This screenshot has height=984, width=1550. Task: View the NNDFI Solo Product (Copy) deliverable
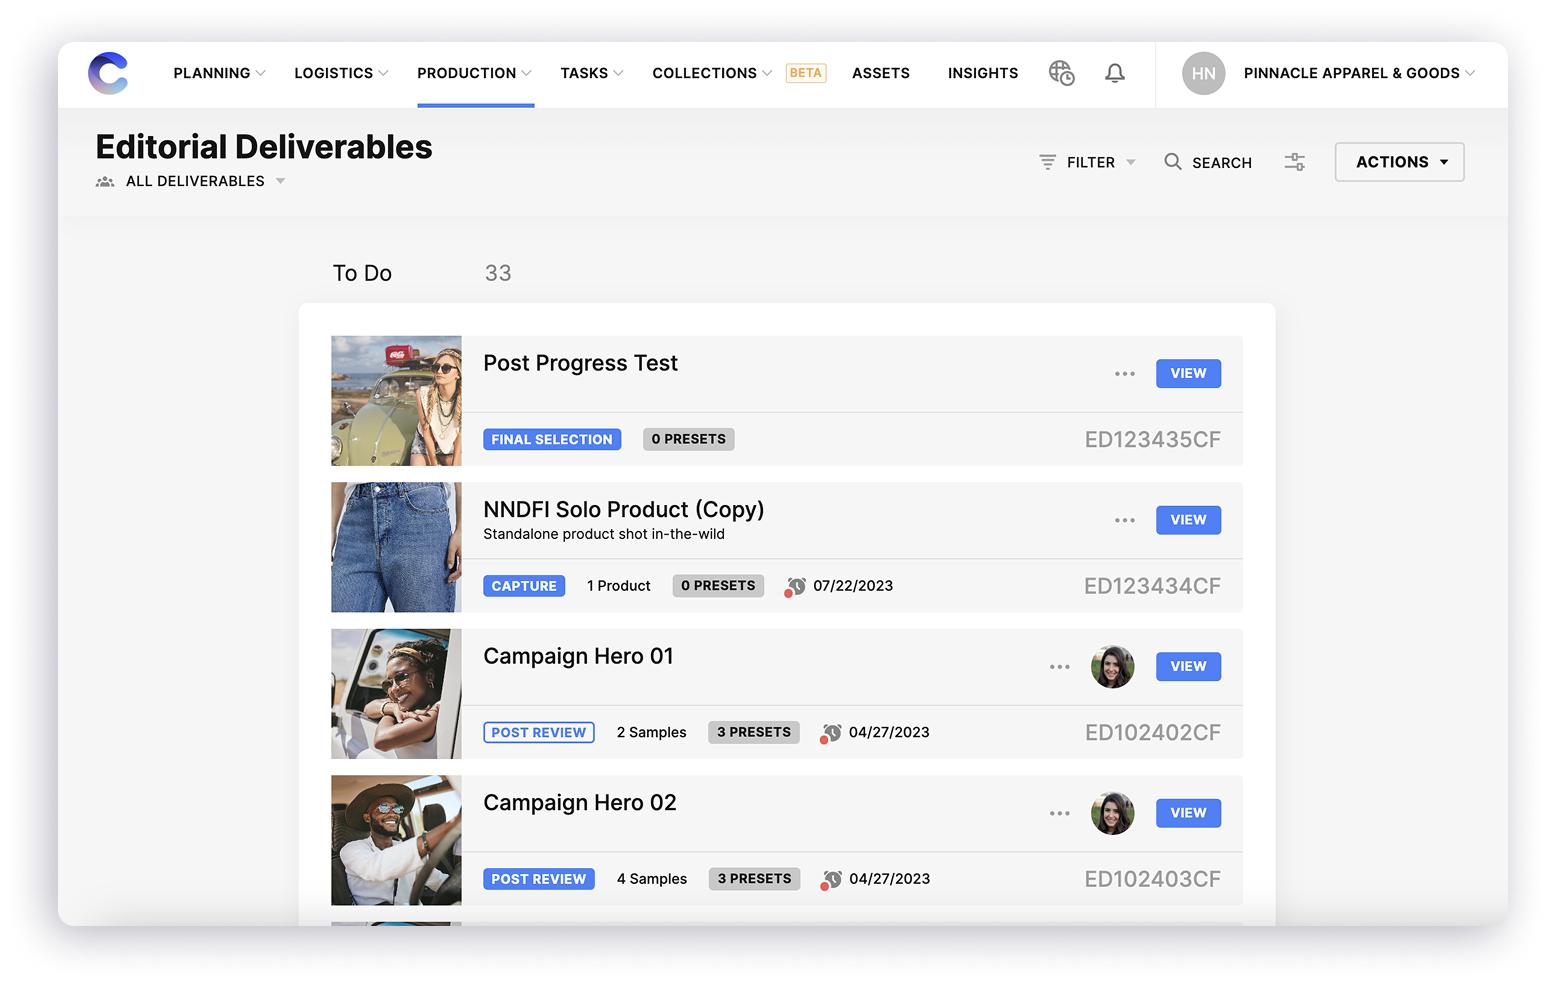[x=1188, y=520]
